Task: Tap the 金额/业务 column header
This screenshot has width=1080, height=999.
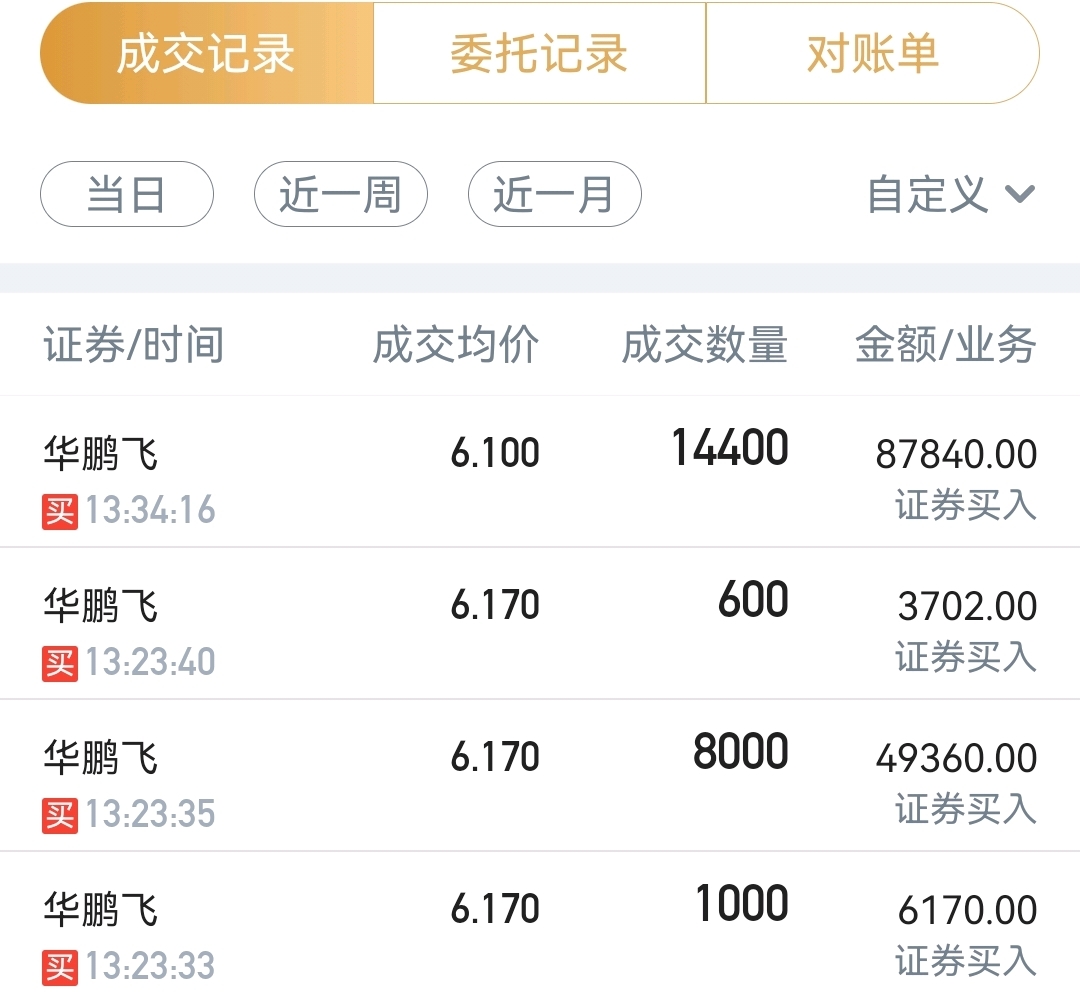Action: 946,344
